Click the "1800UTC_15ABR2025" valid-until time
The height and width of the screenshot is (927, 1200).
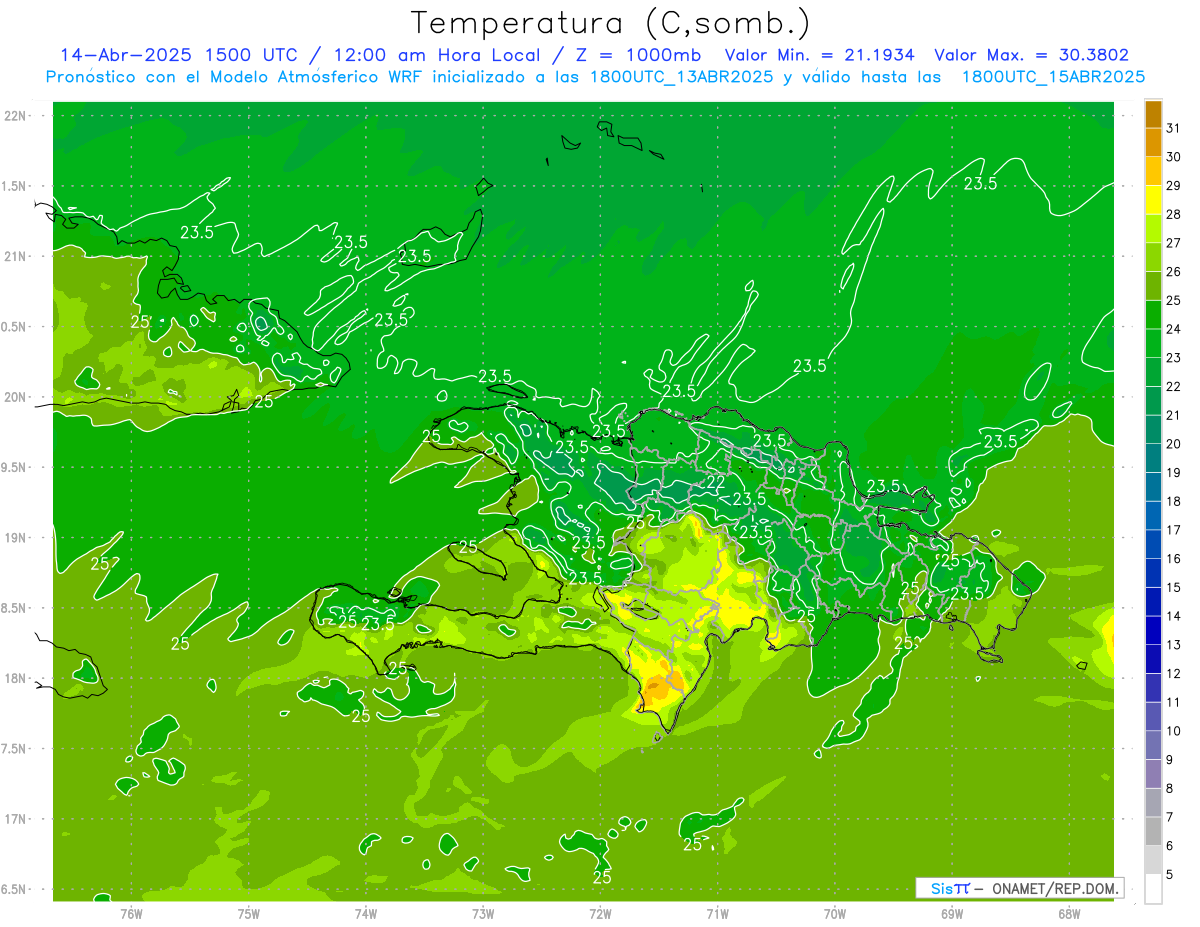tap(1053, 77)
